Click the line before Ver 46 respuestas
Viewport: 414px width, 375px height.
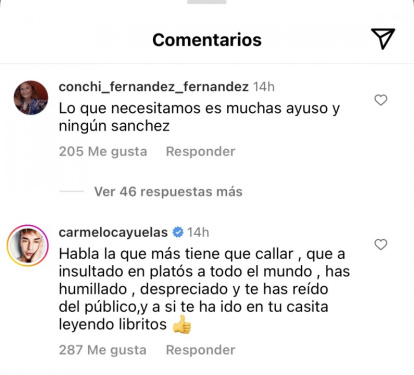point(71,191)
